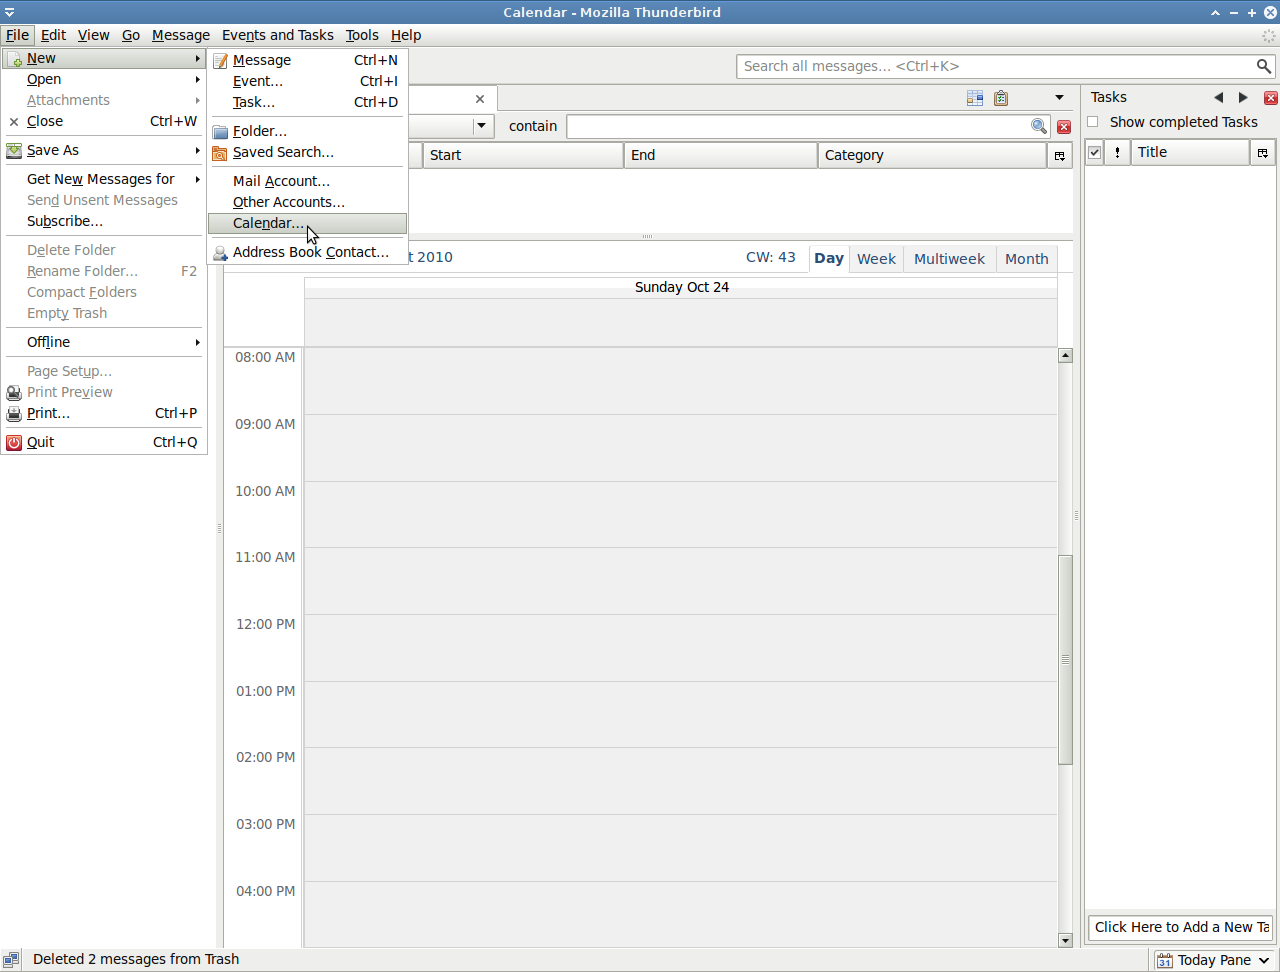Open the Tools menu
Viewport: 1280px width, 972px height.
pos(362,35)
